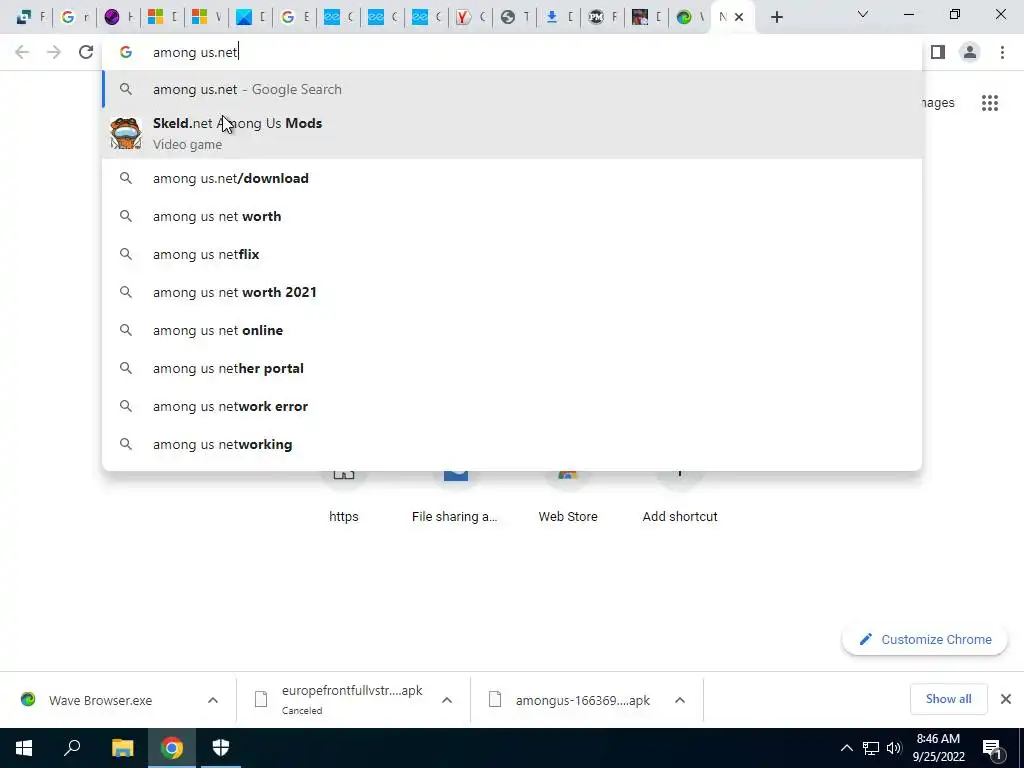Close the downloads bar

tap(1006, 699)
